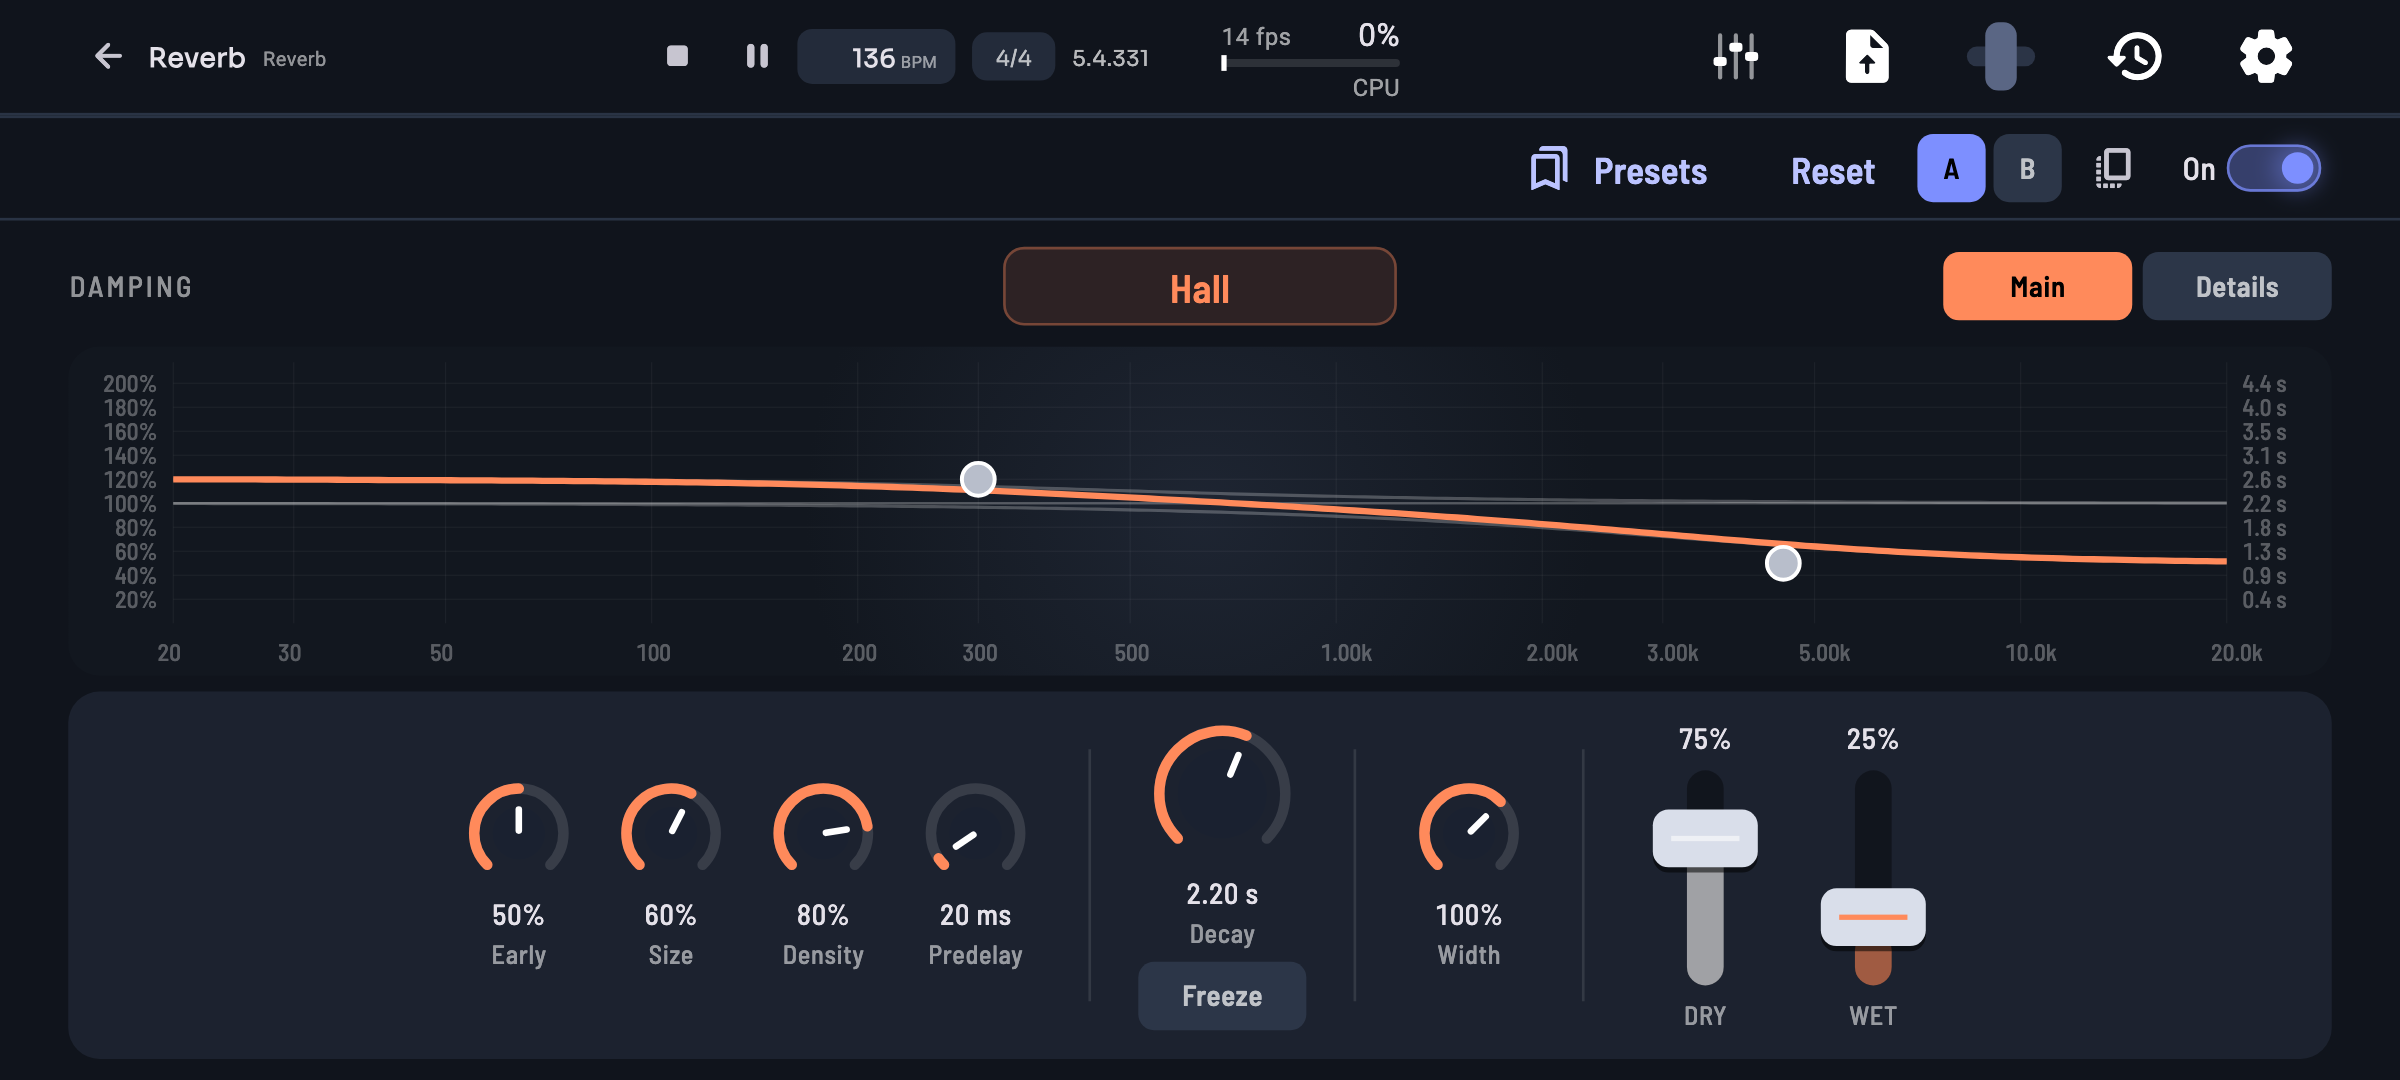
Task: Toggle the reverb On switch
Action: tap(2273, 169)
